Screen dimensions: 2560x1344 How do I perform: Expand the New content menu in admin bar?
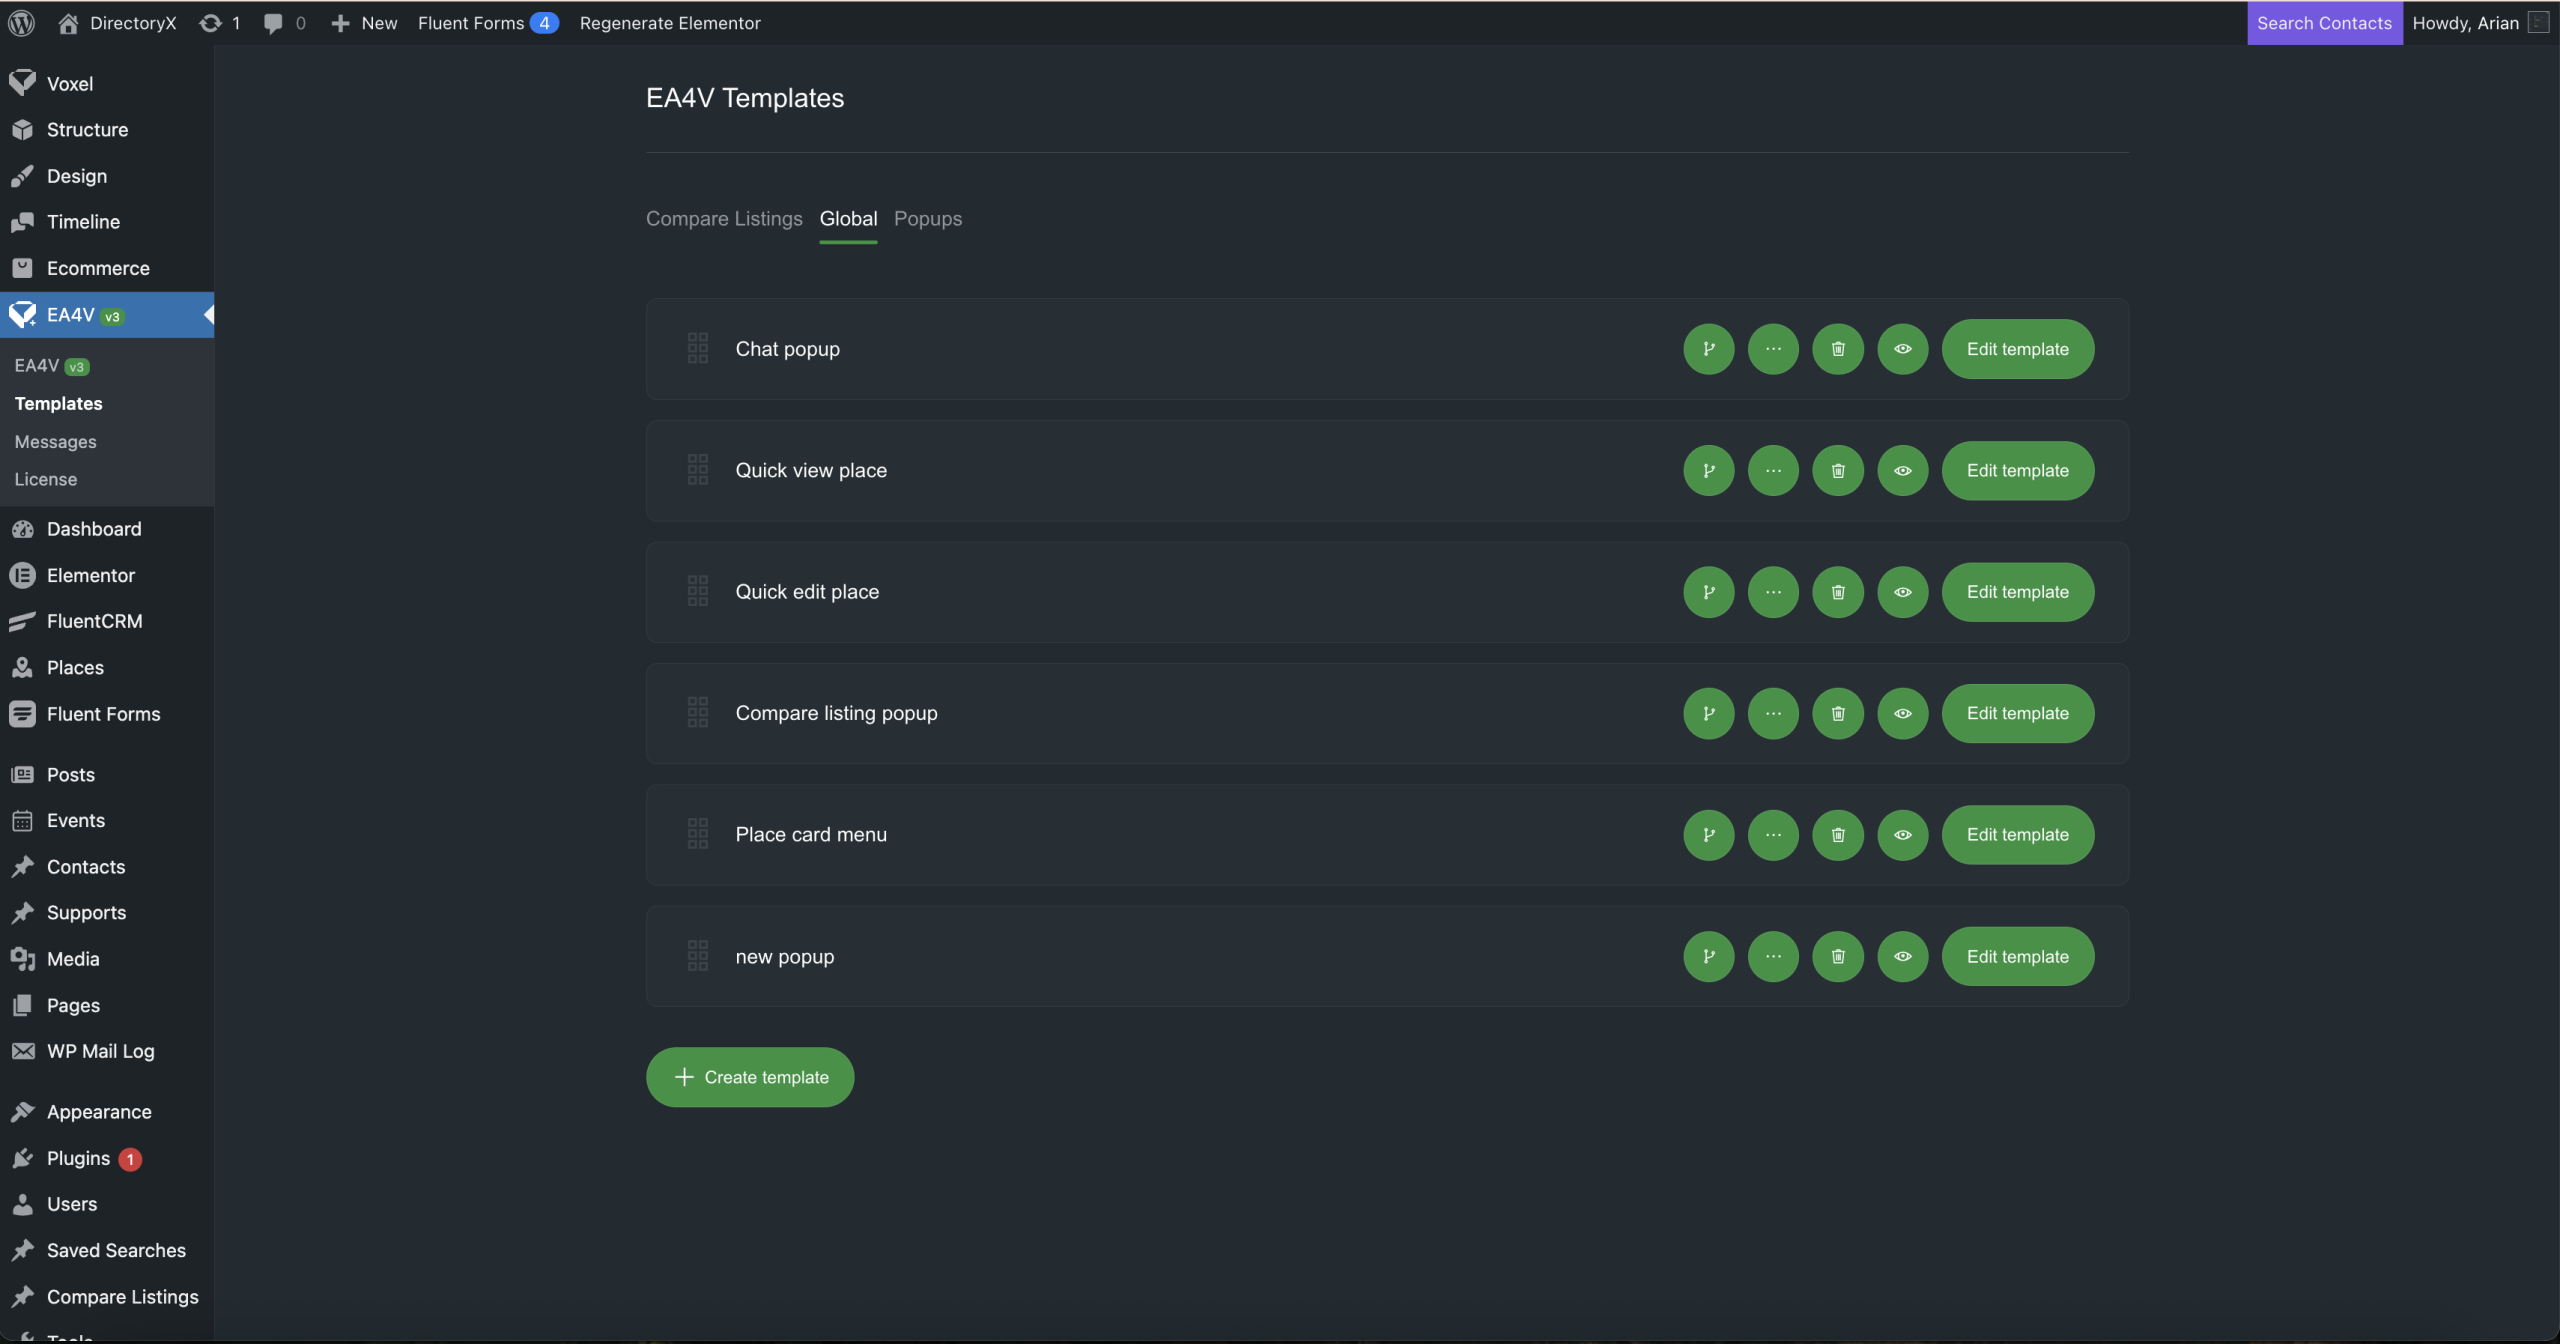[x=365, y=23]
